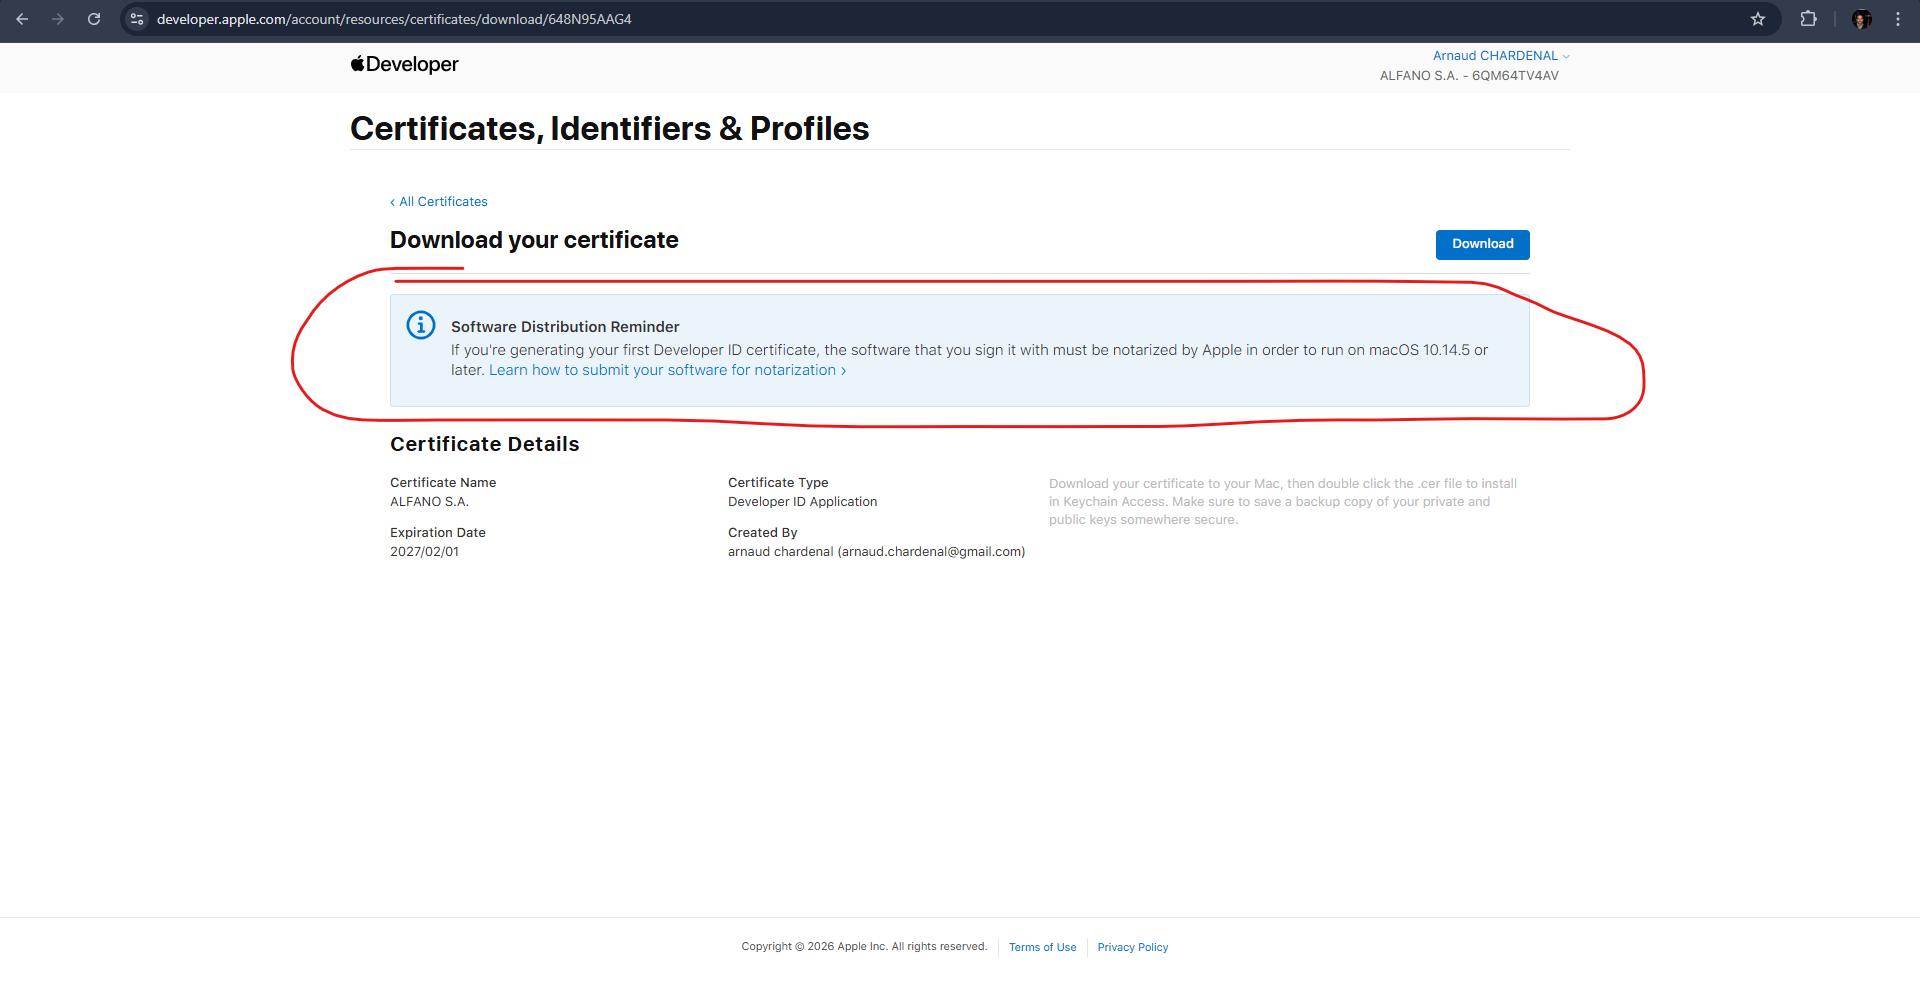Click the Developer ID Application type value

click(x=803, y=502)
